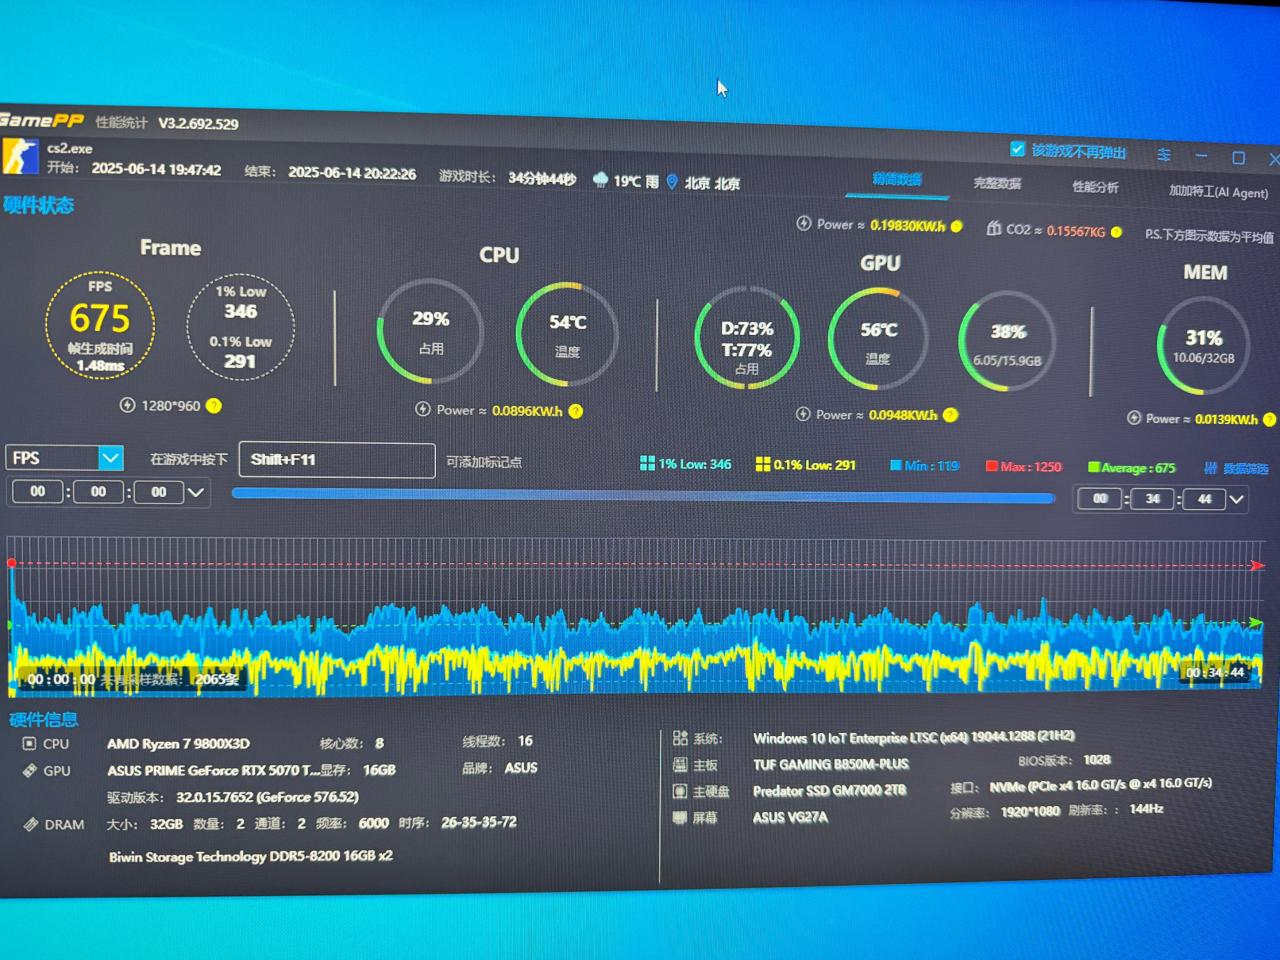Viewport: 1280px width, 960px height.
Task: Click the 主板 motherboard icon
Action: (x=680, y=765)
